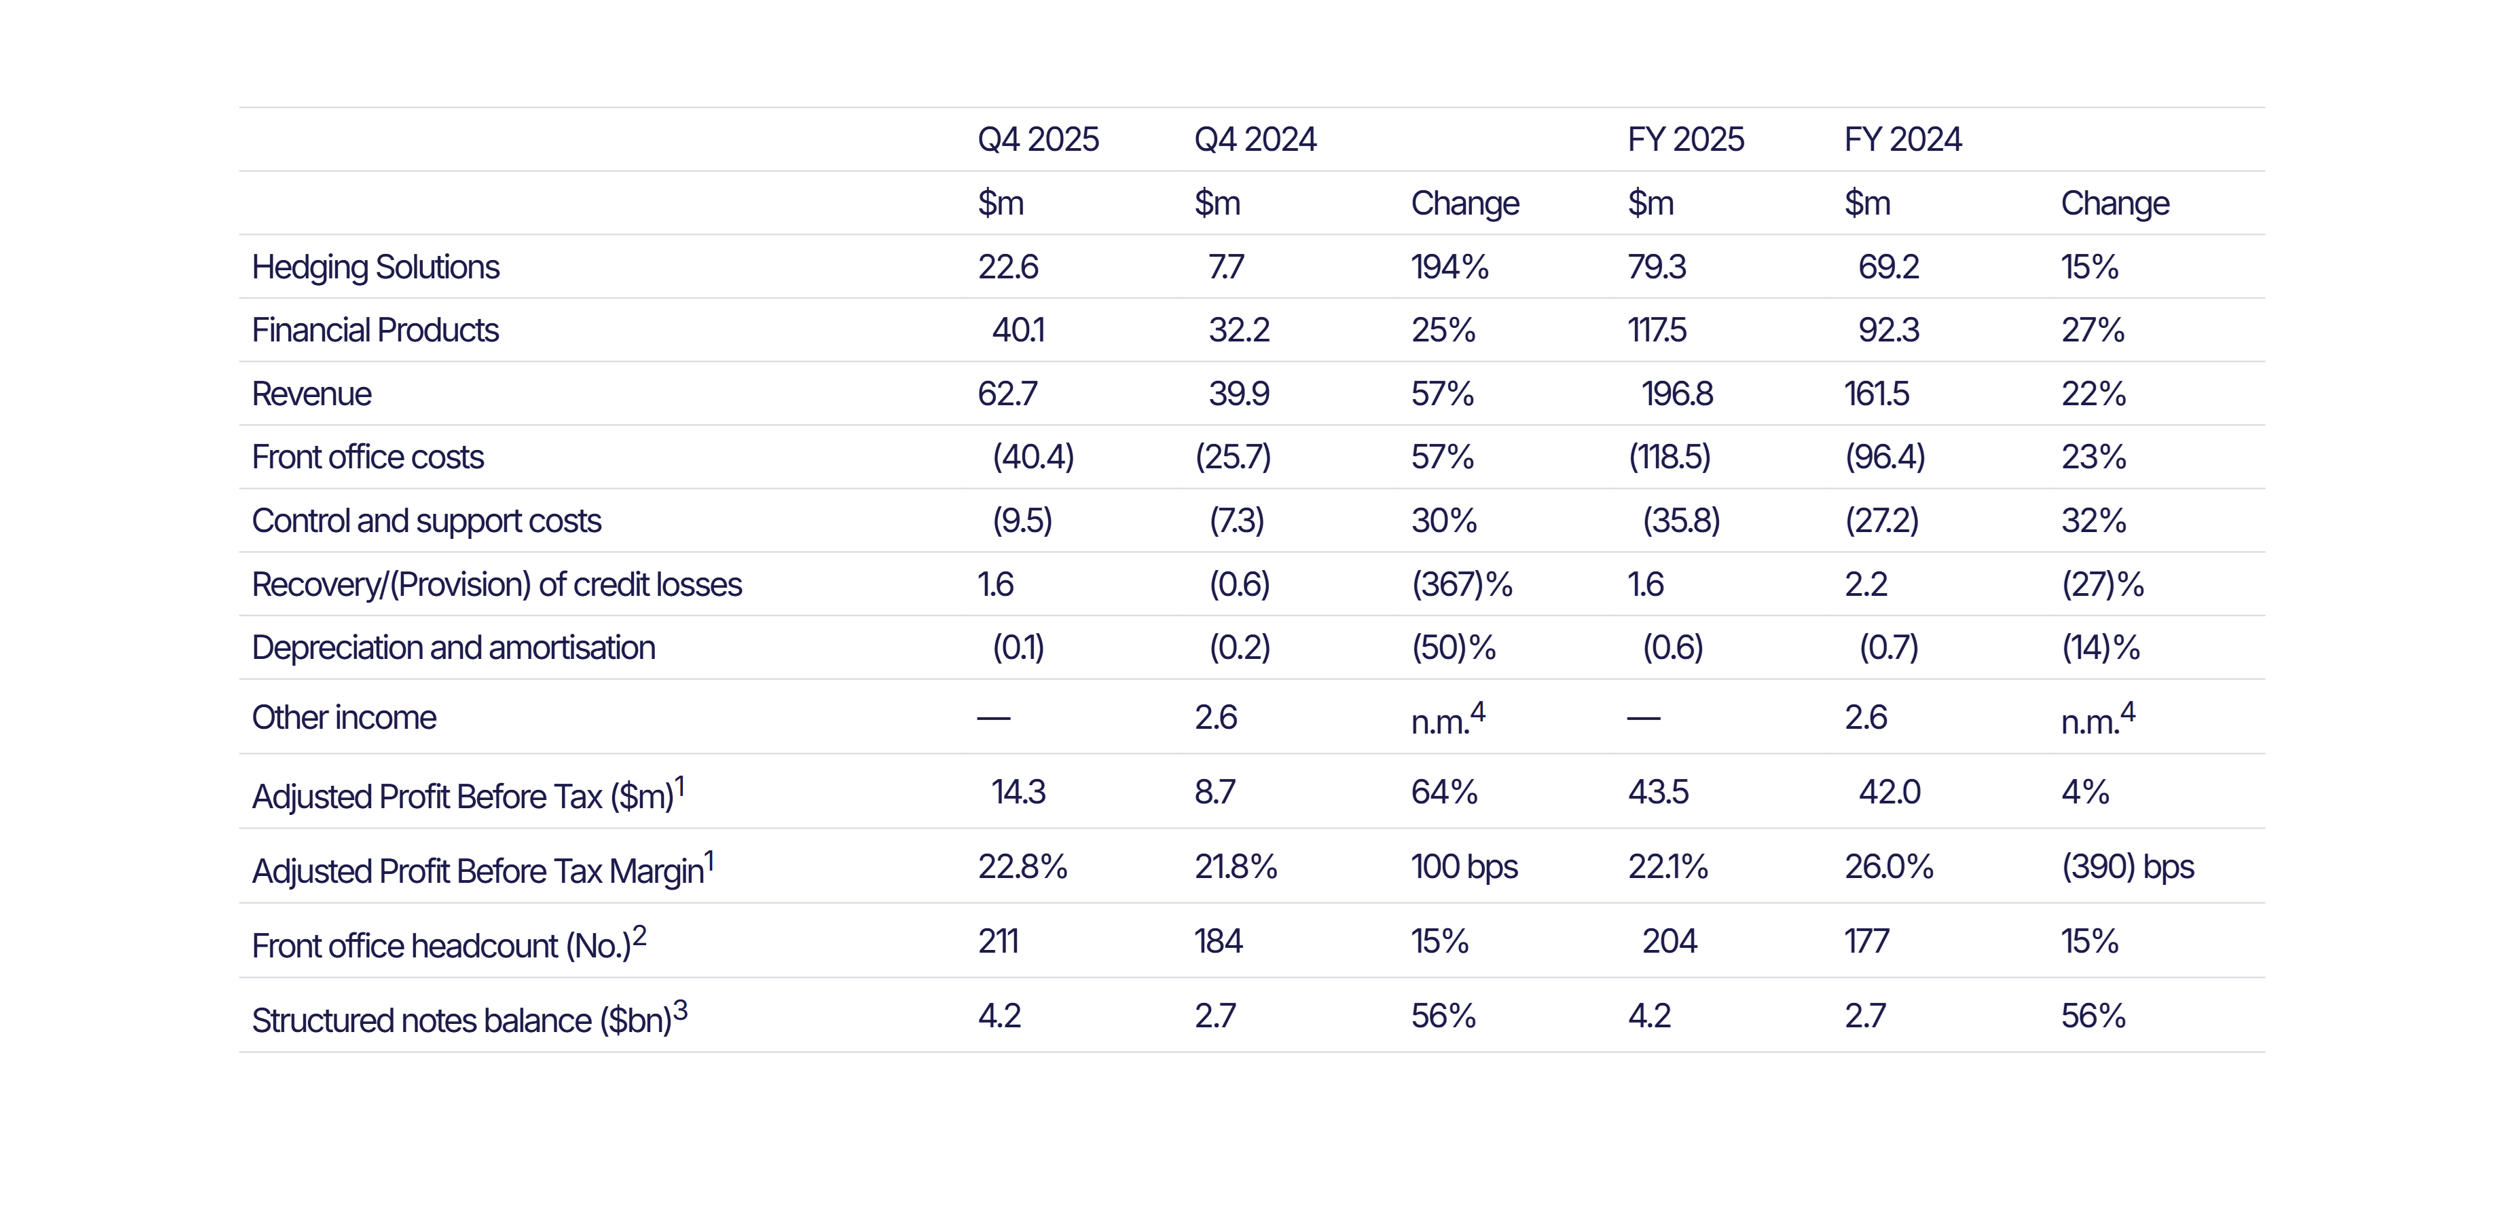Select the FY 2025 column header
The width and height of the screenshot is (2515, 1209).
1685,139
